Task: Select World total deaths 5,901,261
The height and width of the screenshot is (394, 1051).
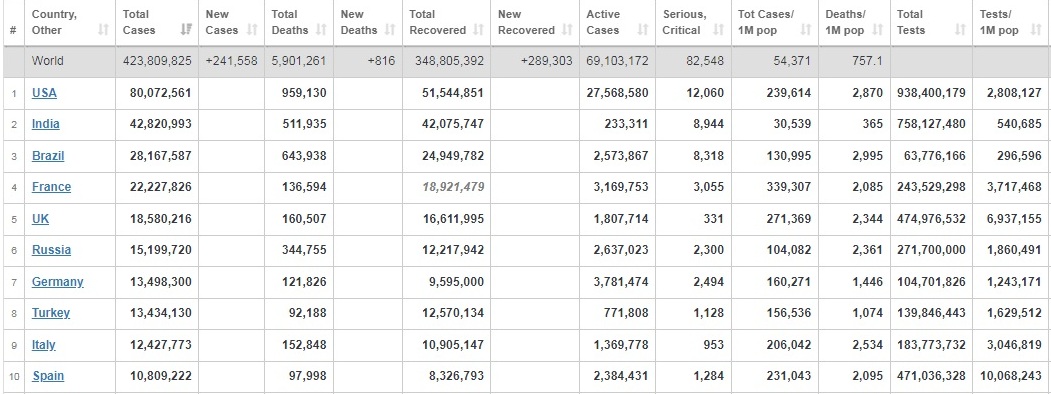Action: click(x=299, y=61)
